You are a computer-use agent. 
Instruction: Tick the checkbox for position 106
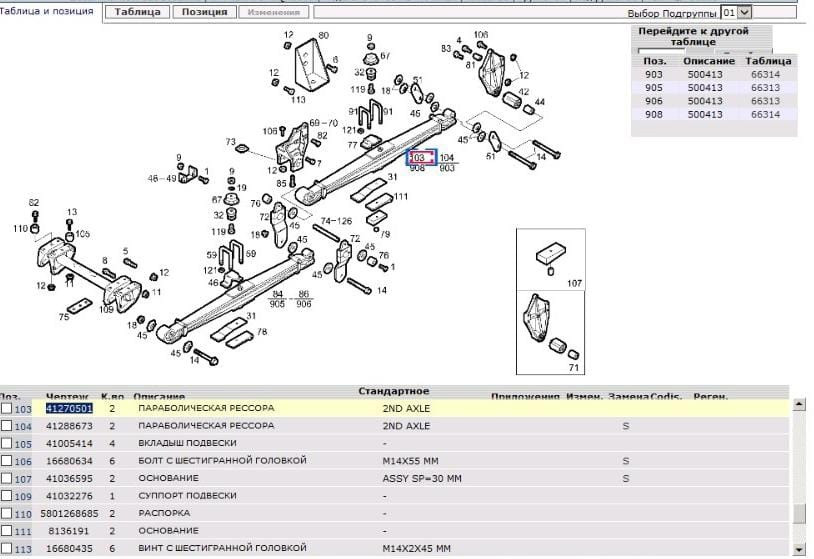point(7,461)
